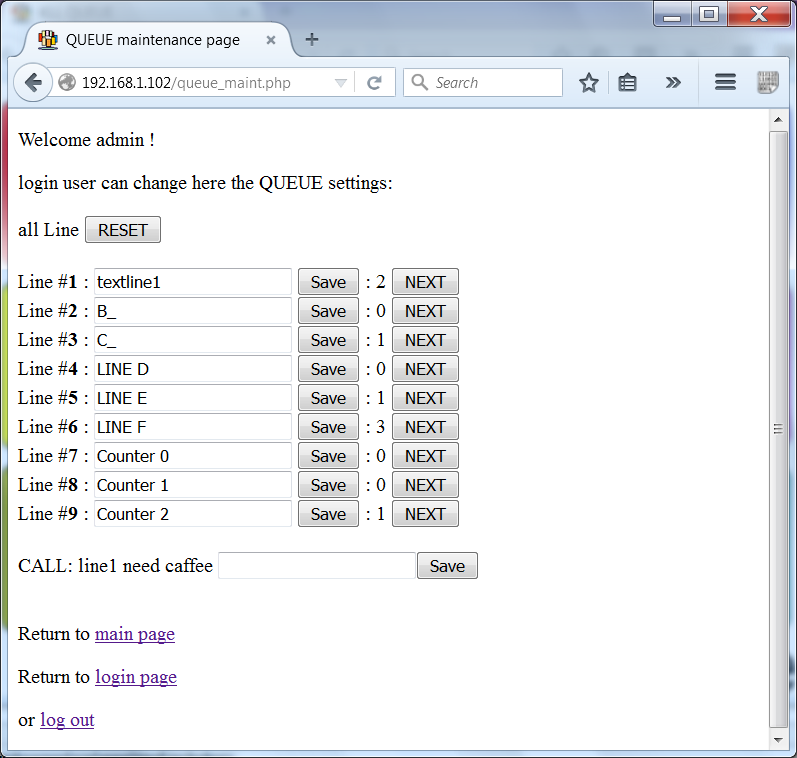Viewport: 797px width, 758px height.
Task: Open the bookmarks list icon
Action: [627, 83]
